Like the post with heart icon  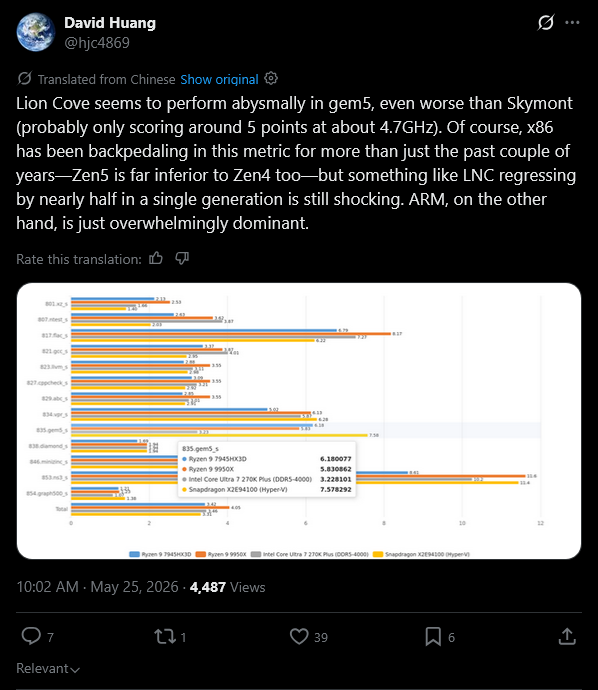coord(299,637)
